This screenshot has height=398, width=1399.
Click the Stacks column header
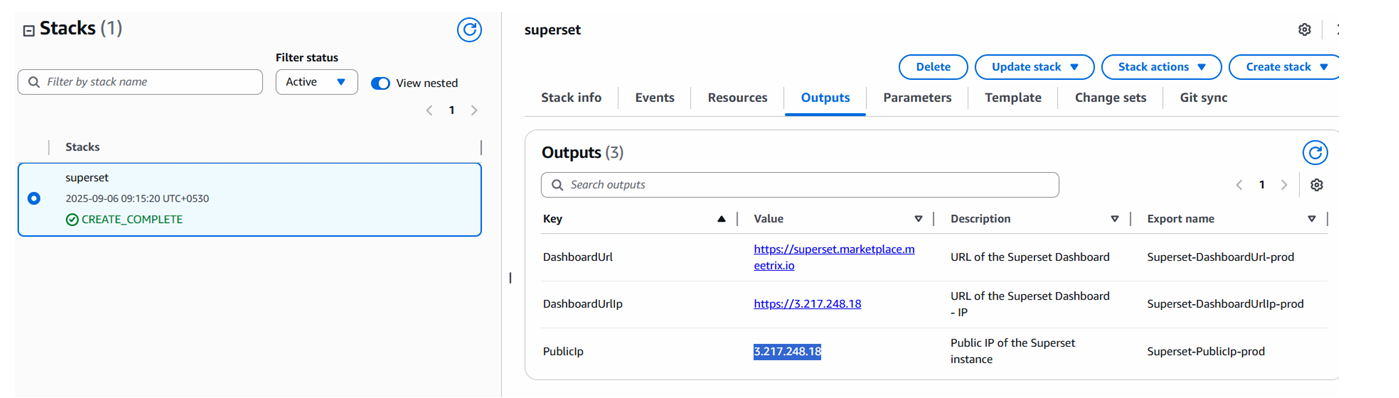tap(82, 147)
